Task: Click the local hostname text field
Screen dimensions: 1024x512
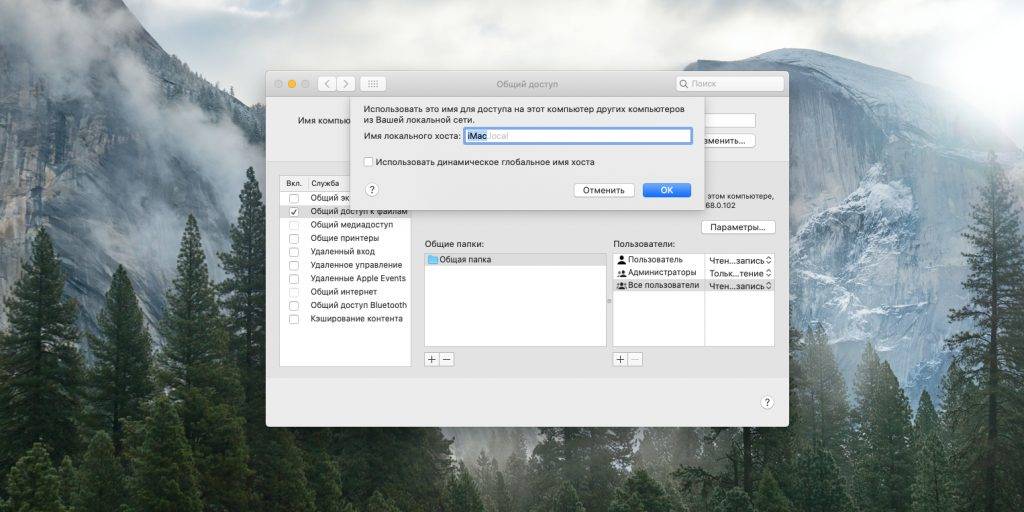Action: point(578,136)
